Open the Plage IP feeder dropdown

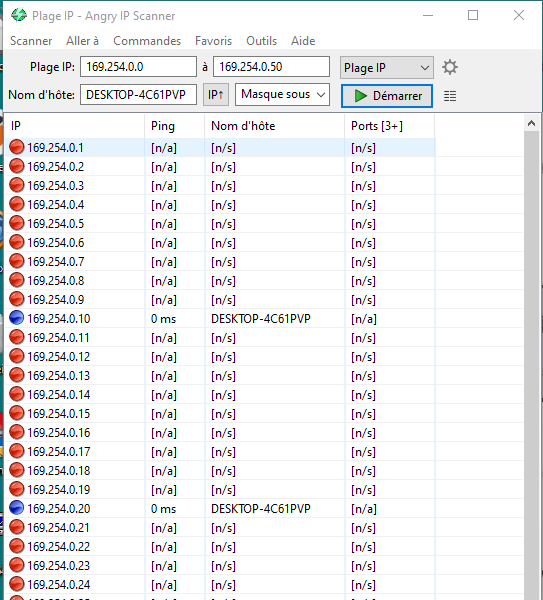pyautogui.click(x=386, y=68)
